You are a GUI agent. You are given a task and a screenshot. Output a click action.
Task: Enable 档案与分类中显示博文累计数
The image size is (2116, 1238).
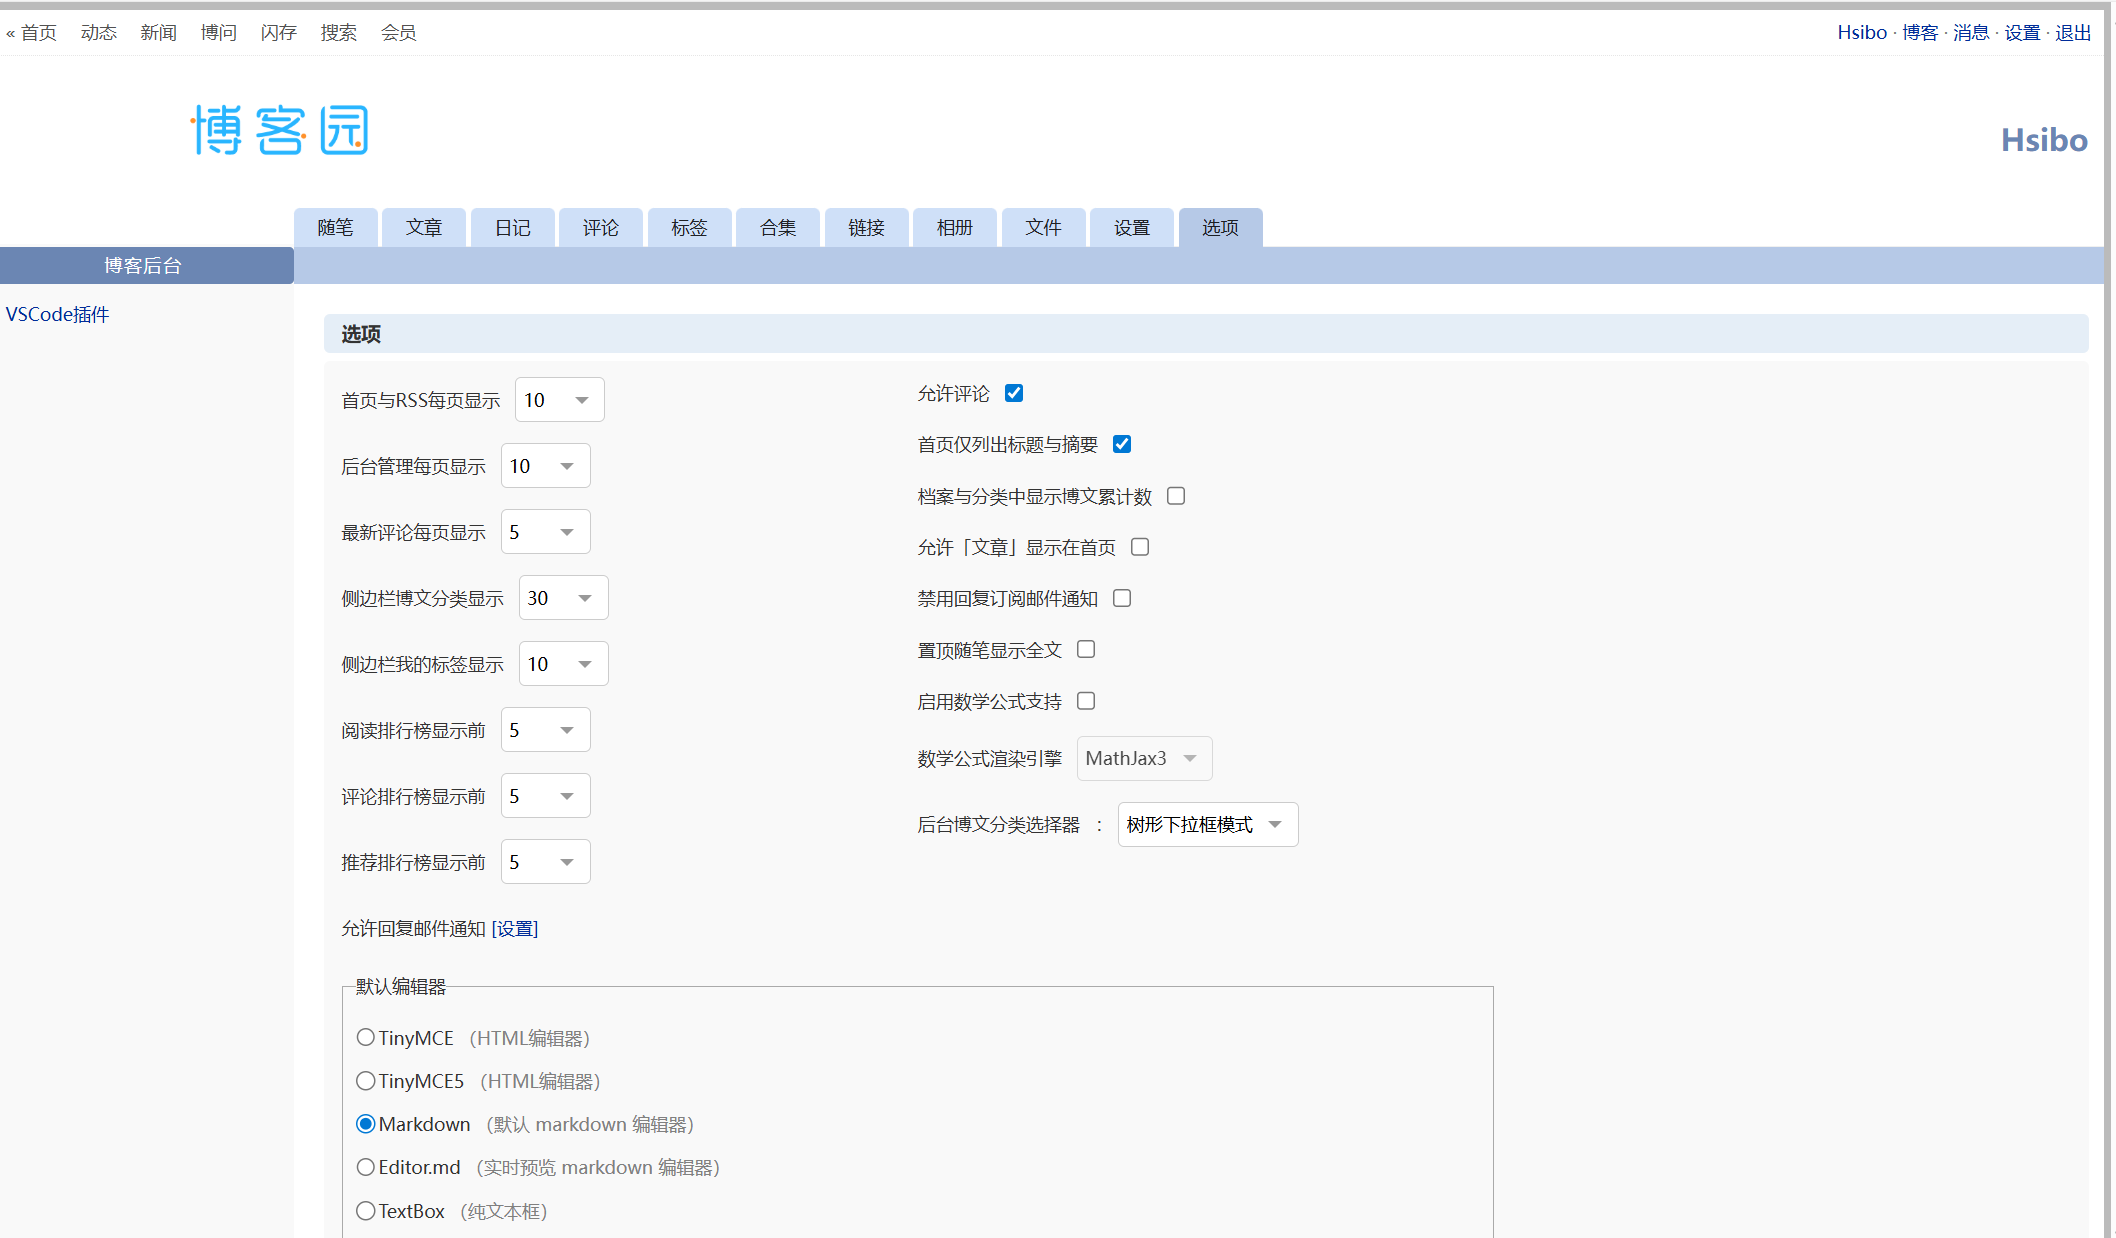1176,495
